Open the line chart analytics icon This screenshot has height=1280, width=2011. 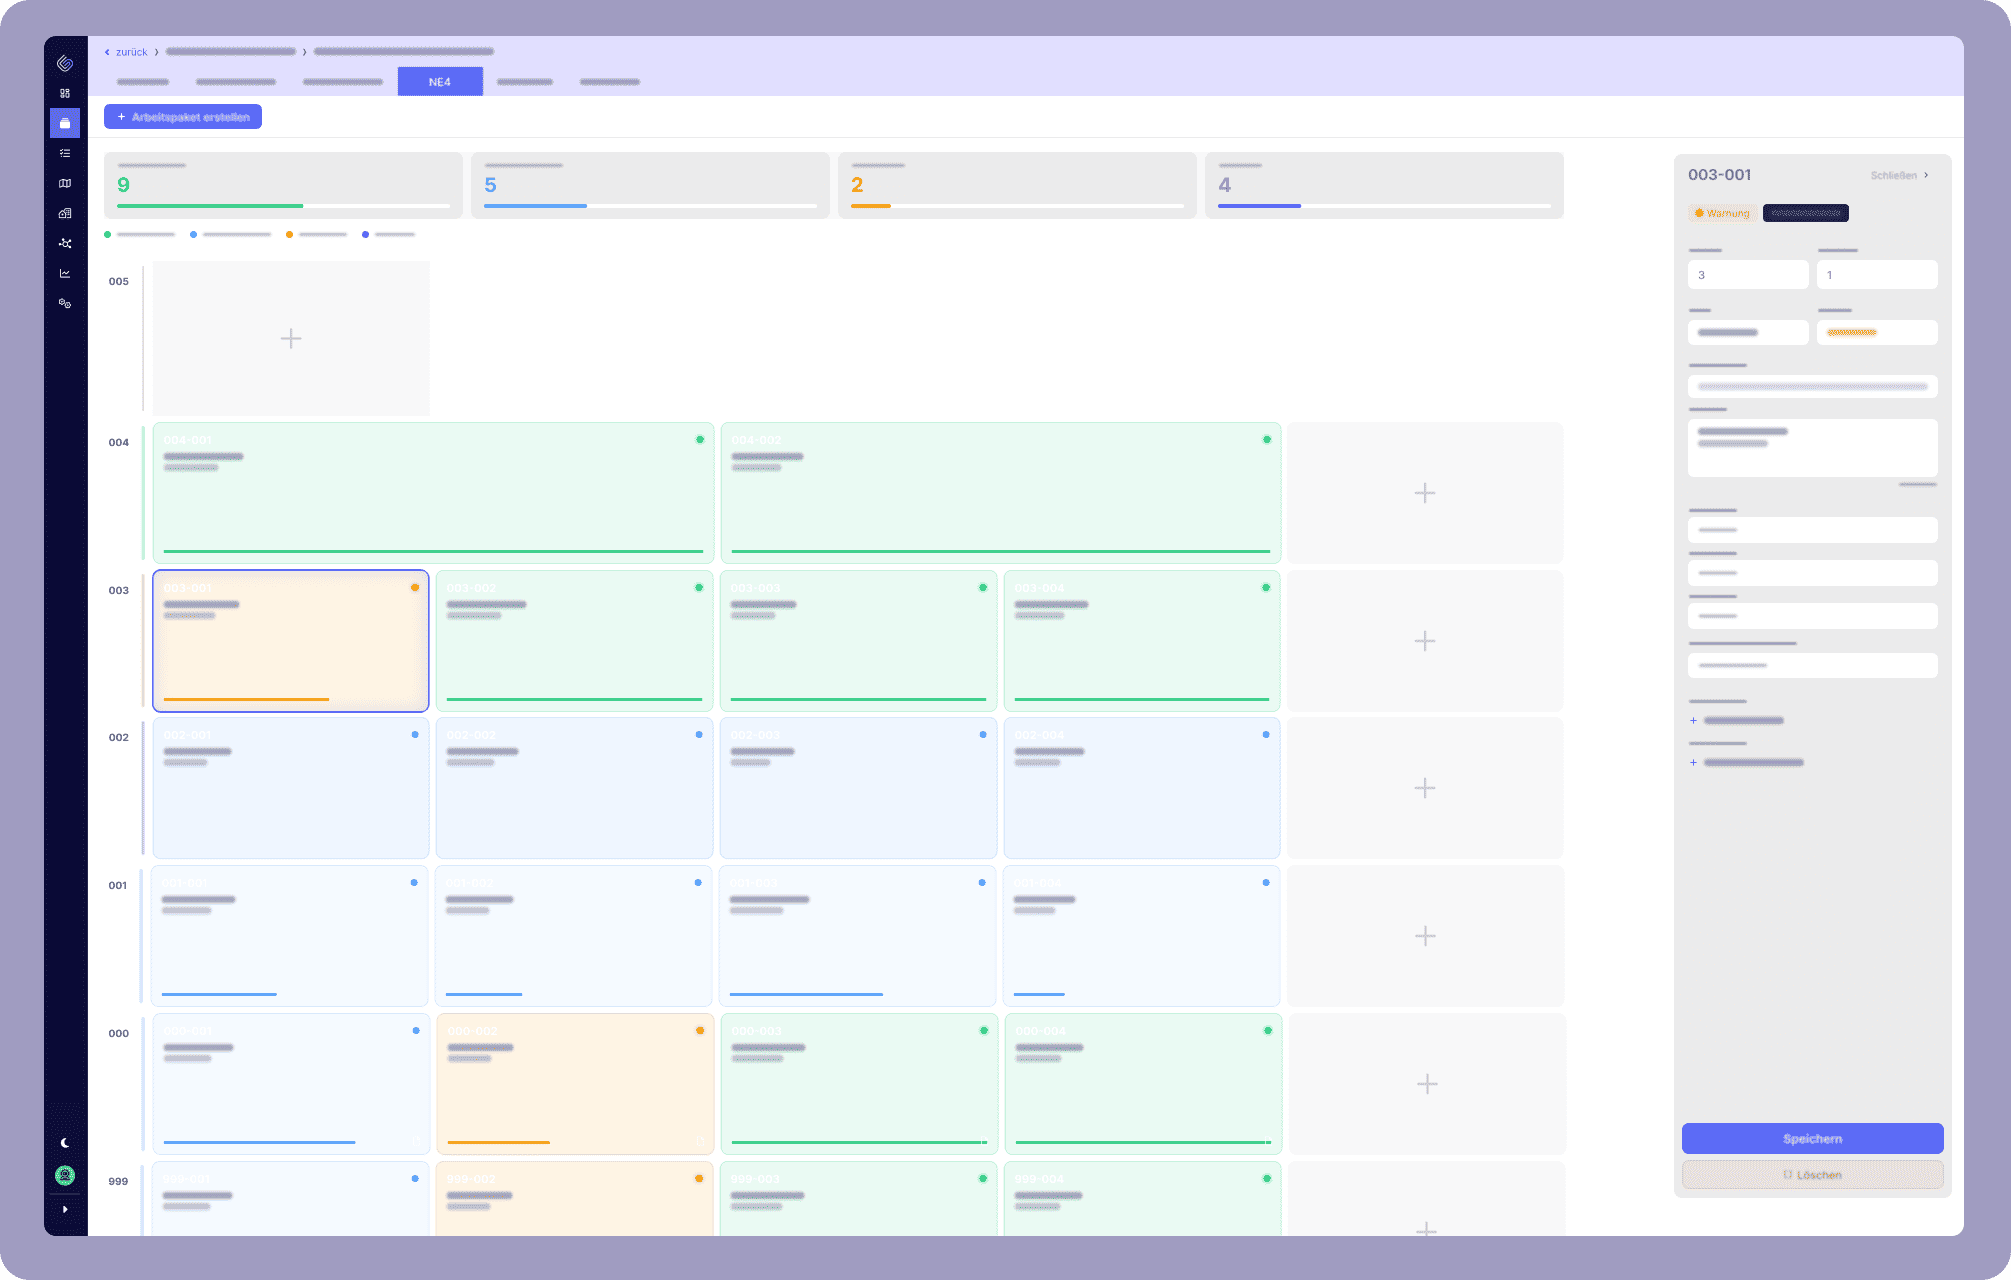click(65, 273)
